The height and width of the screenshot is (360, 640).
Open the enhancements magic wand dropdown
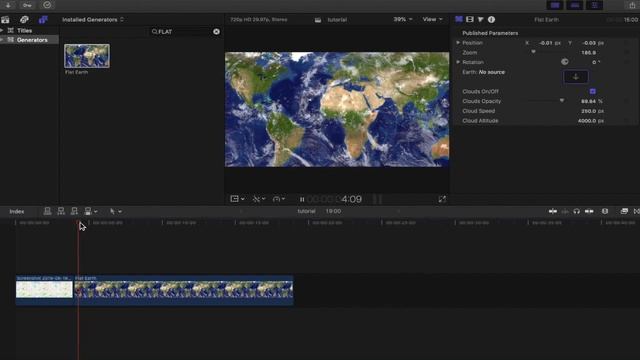259,199
